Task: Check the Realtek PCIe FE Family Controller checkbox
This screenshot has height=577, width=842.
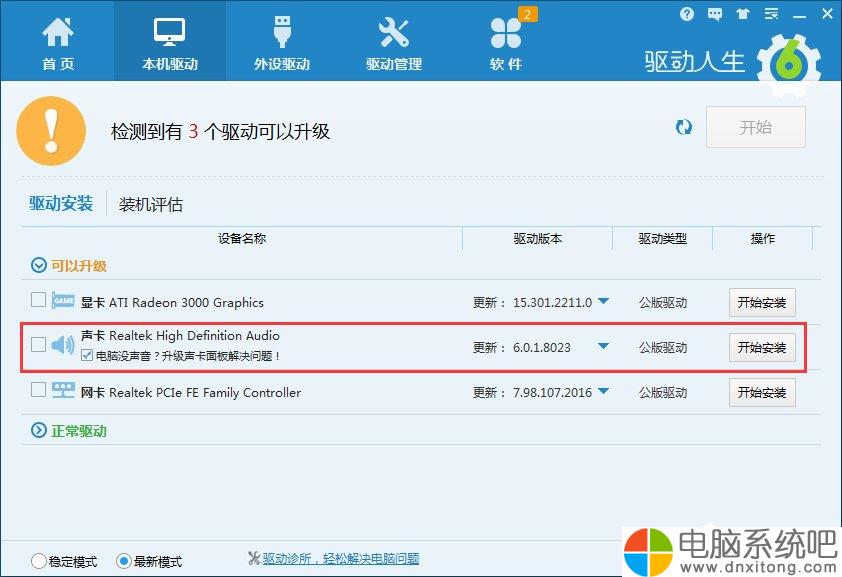Action: coord(38,389)
